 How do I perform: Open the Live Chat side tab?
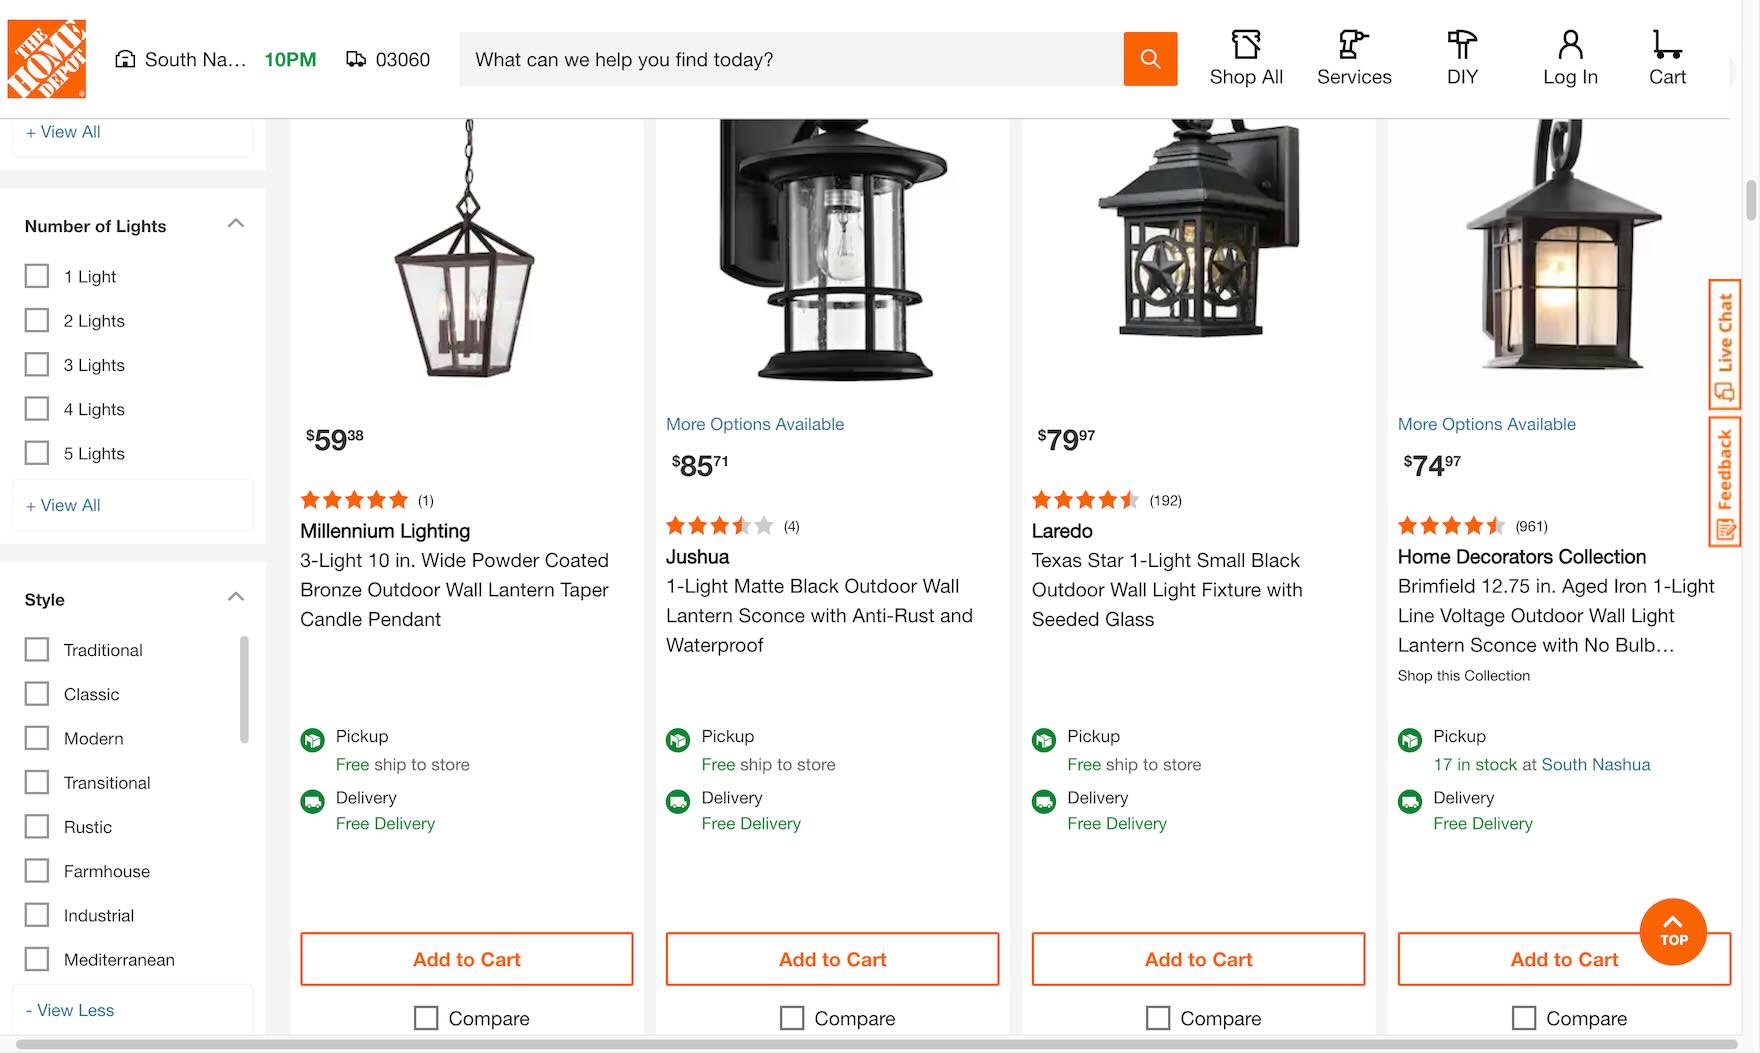pyautogui.click(x=1725, y=344)
